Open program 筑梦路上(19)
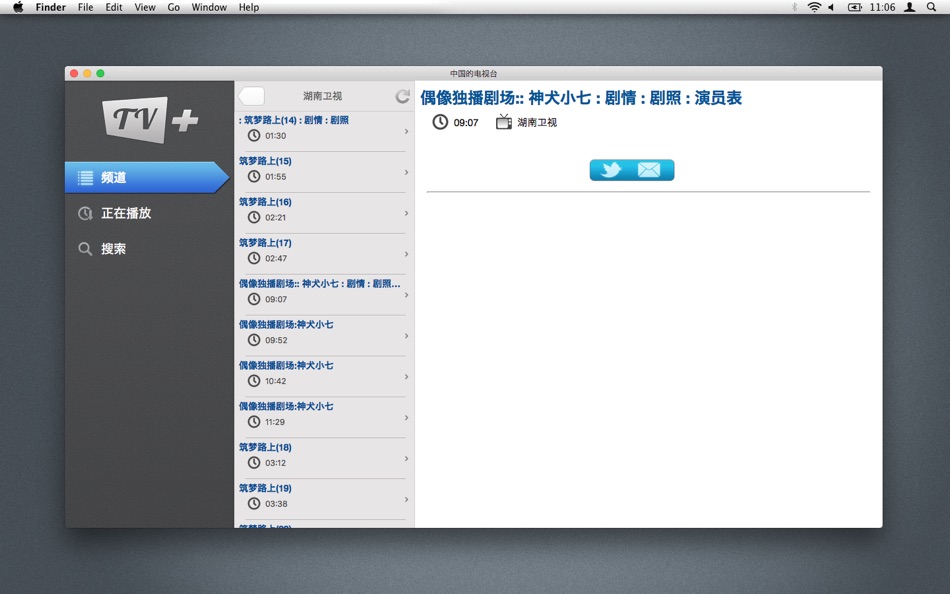 [x=324, y=499]
